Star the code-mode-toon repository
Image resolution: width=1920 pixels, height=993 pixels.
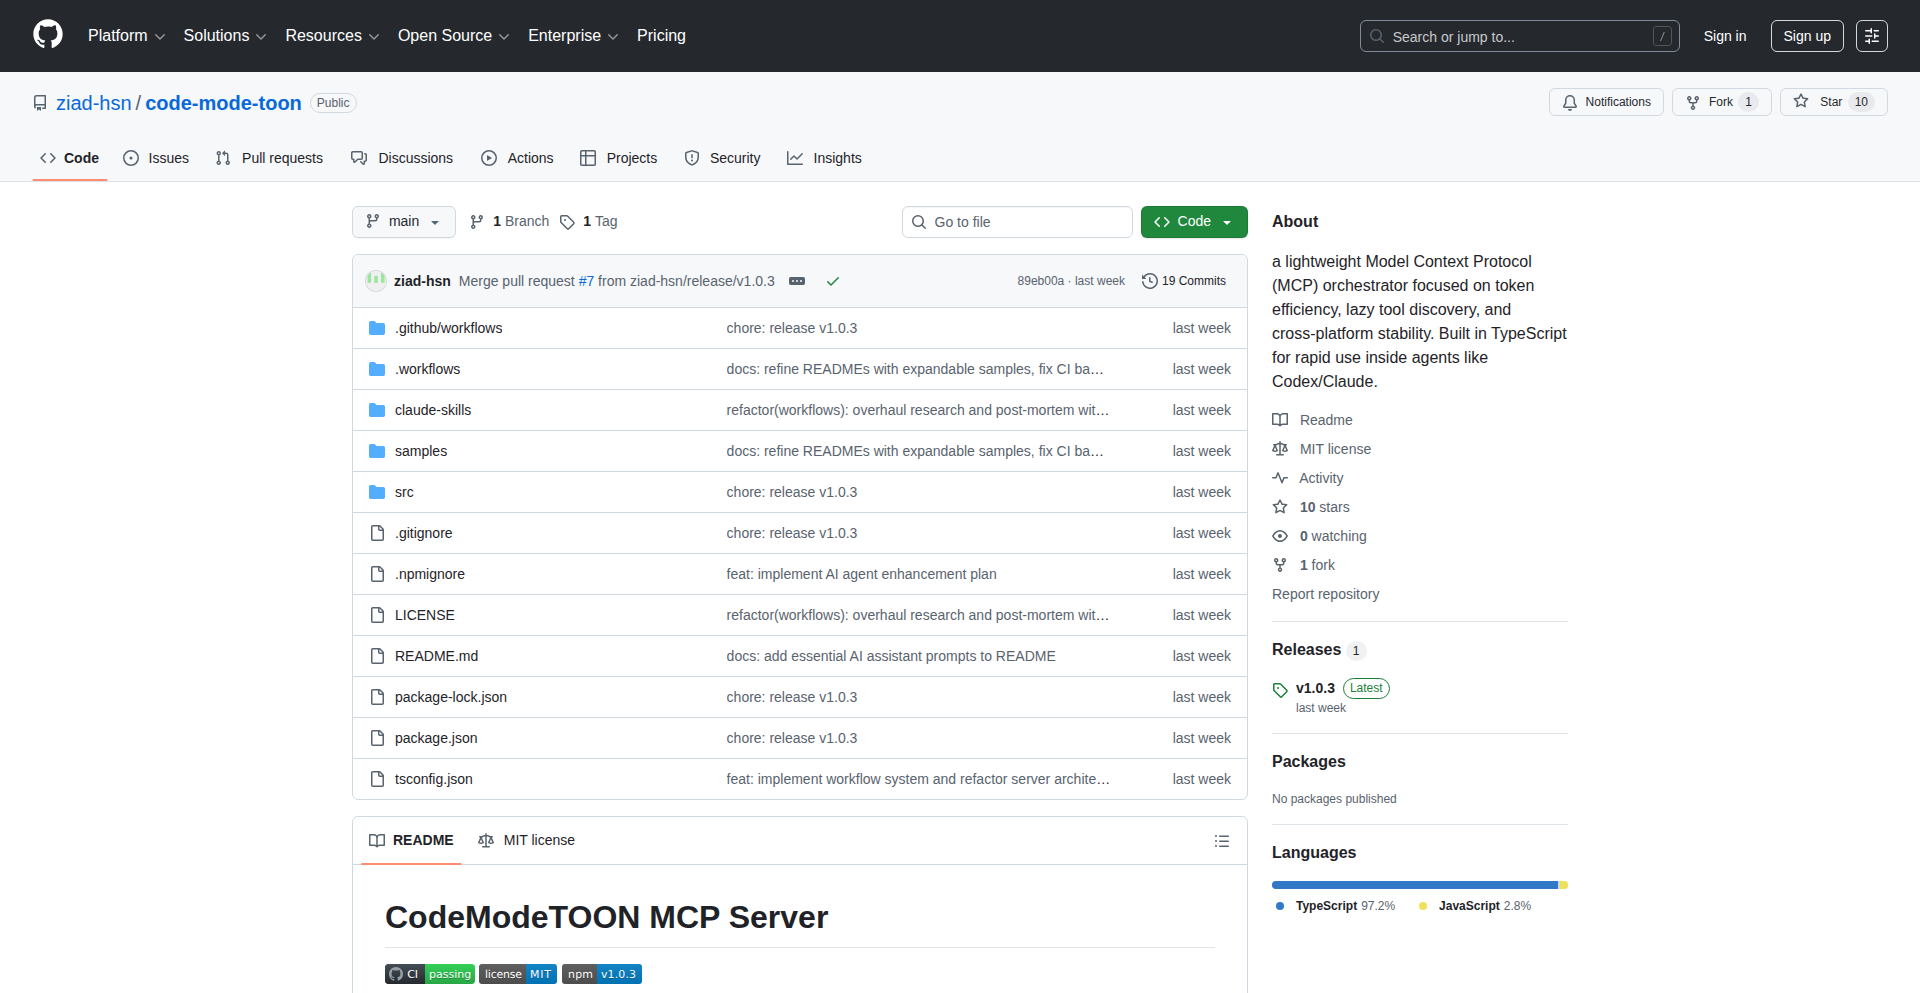(1833, 102)
